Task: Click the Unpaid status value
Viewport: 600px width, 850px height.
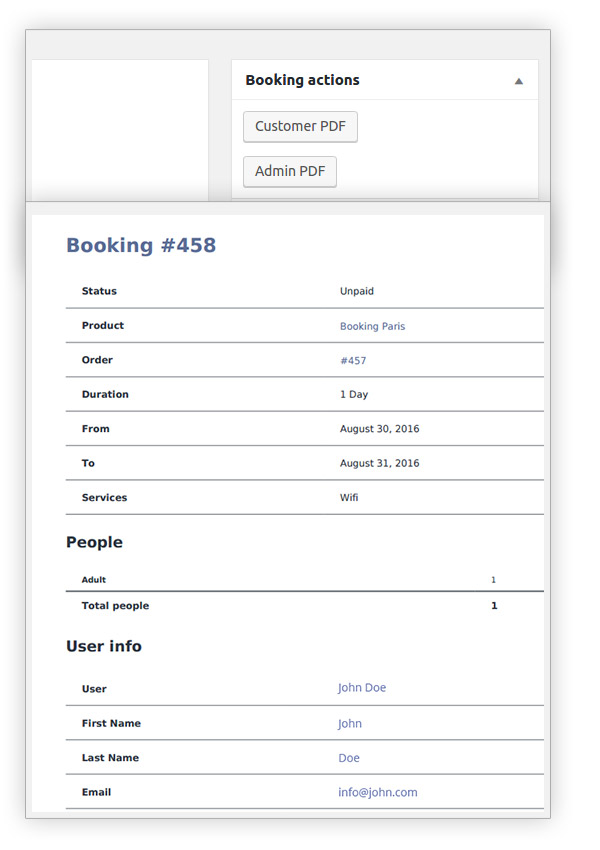Action: 357,291
